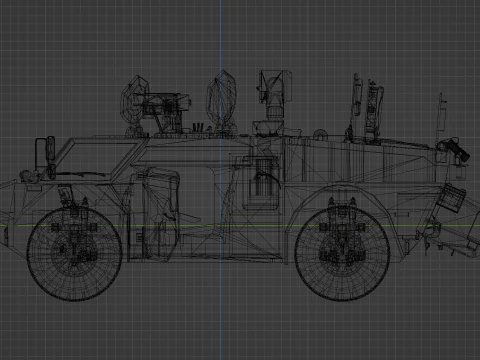
Task: Select the rear wheel of the vehicle wireframe
Action: 342,253
